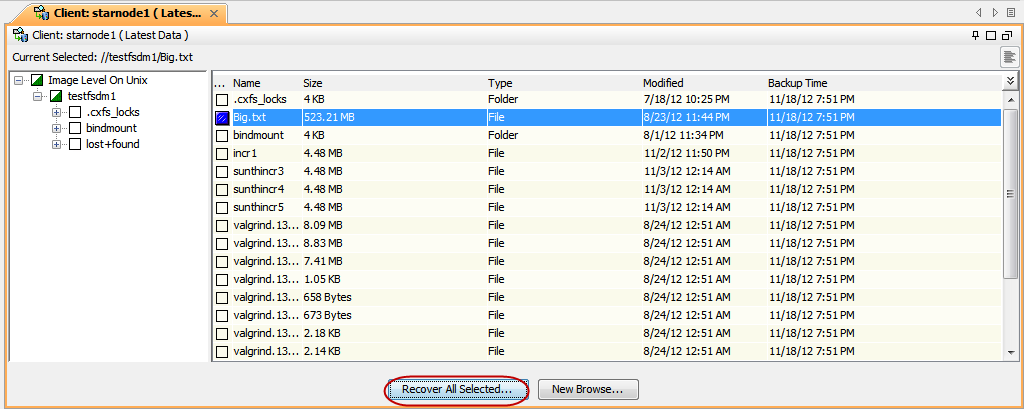This screenshot has width=1024, height=409.
Task: Tick the bindmount checkbox in the tree
Action: click(x=74, y=128)
